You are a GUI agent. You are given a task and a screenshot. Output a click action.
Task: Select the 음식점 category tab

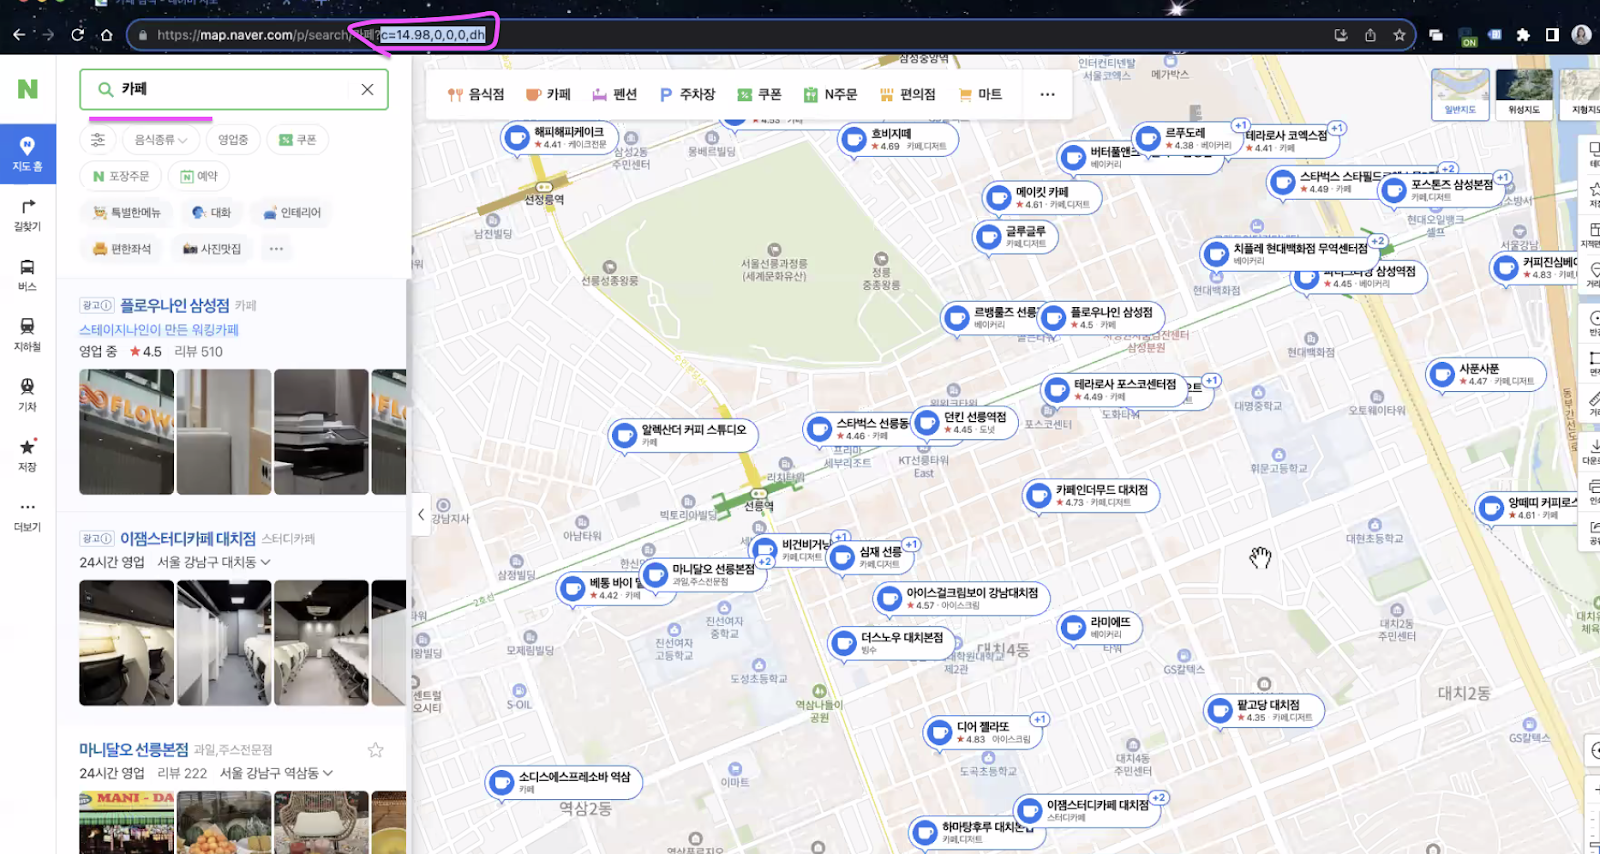click(x=476, y=94)
